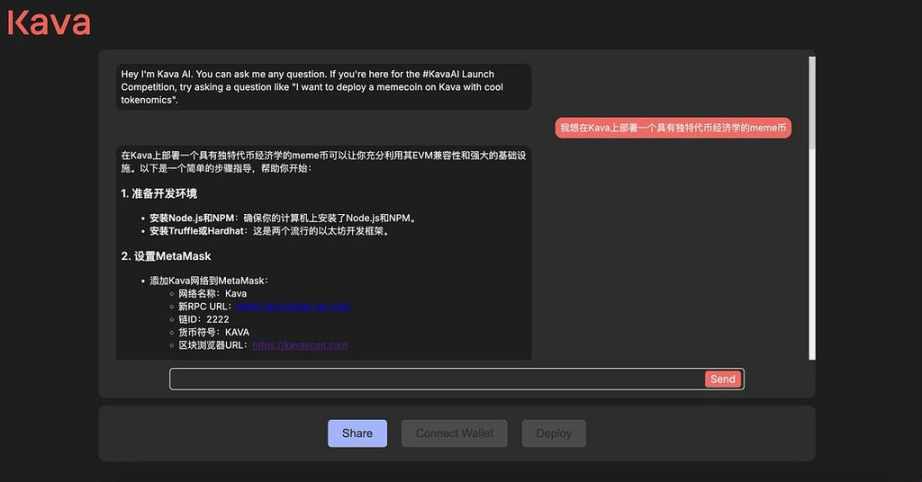Click the intro paragraph starting '在Kava上部署'

tap(323, 162)
